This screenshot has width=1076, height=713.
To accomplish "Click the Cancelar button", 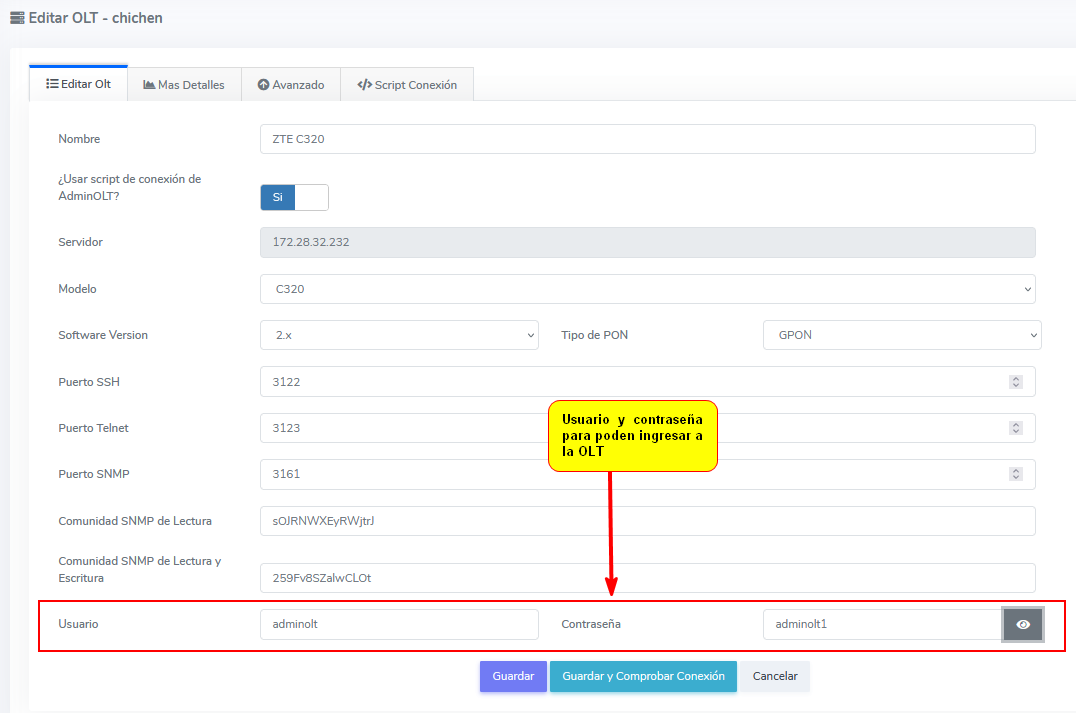I will click(x=775, y=676).
